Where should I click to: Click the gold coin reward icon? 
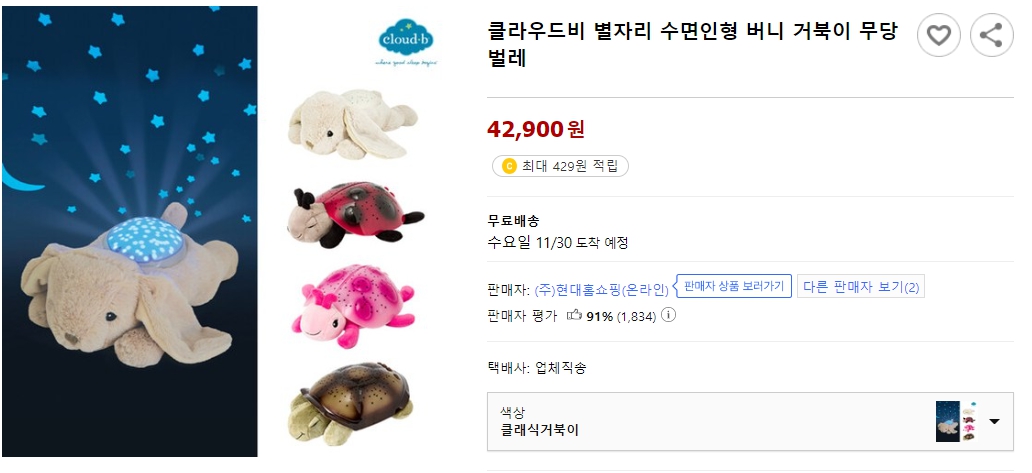click(x=509, y=166)
